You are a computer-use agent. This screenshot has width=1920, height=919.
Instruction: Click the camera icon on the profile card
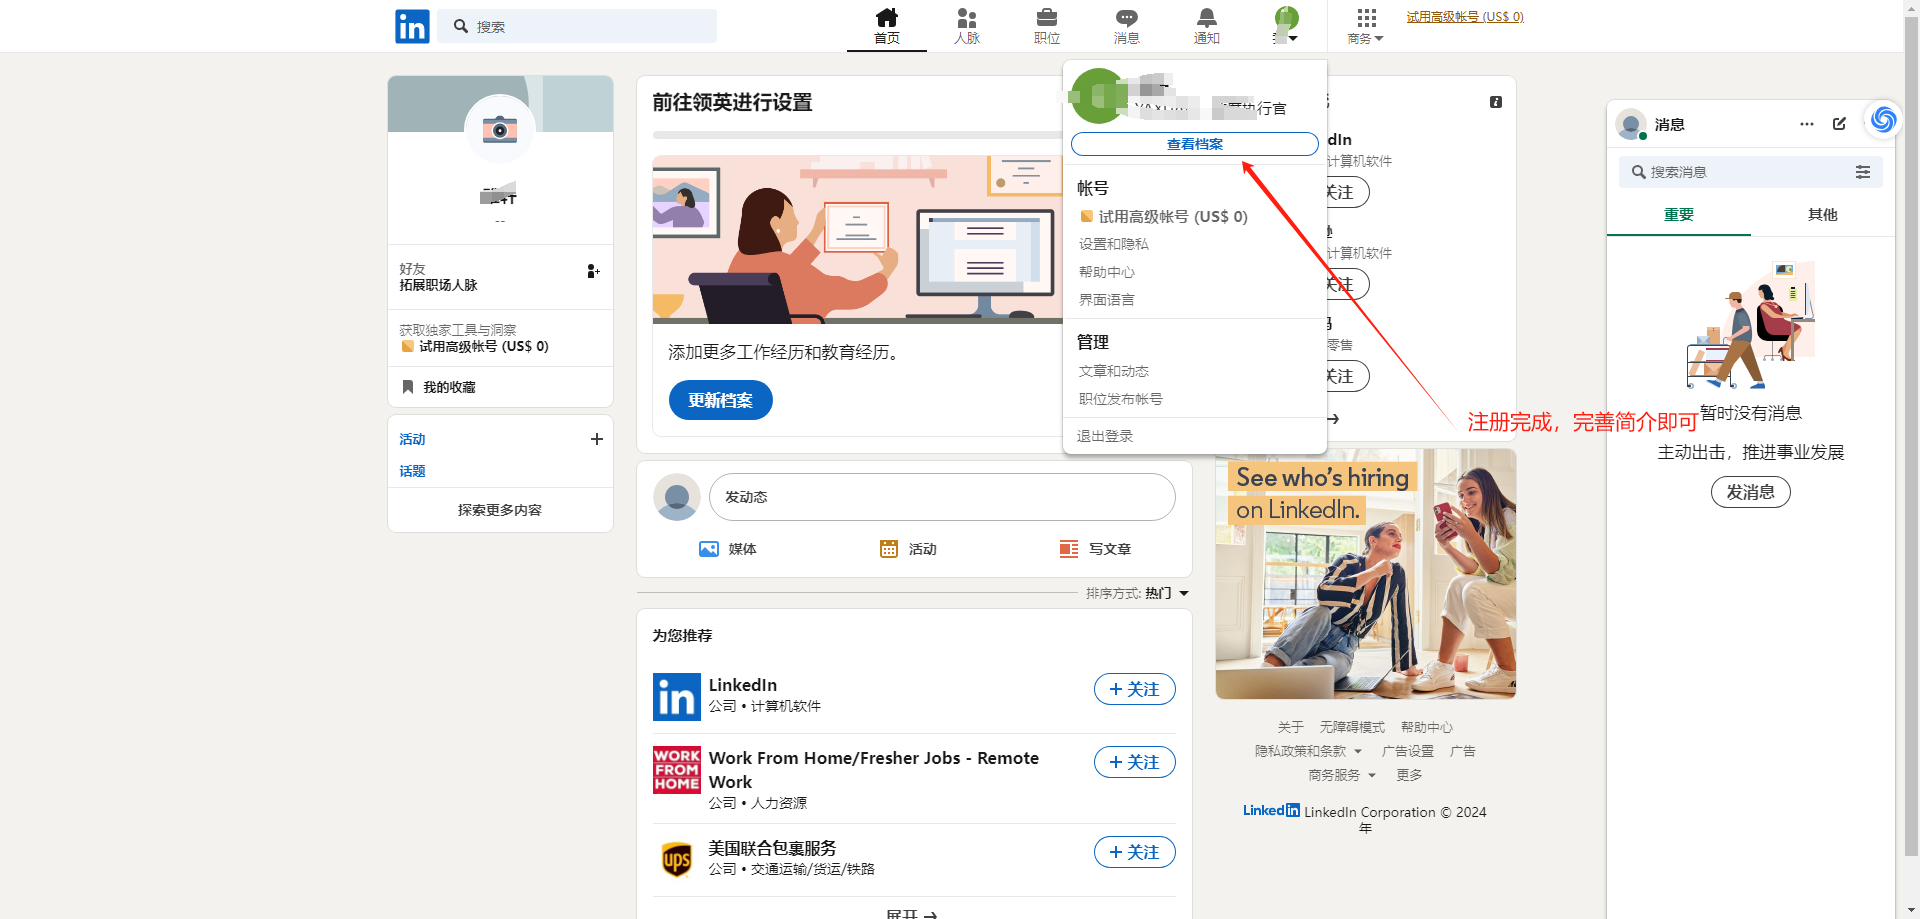click(x=499, y=129)
